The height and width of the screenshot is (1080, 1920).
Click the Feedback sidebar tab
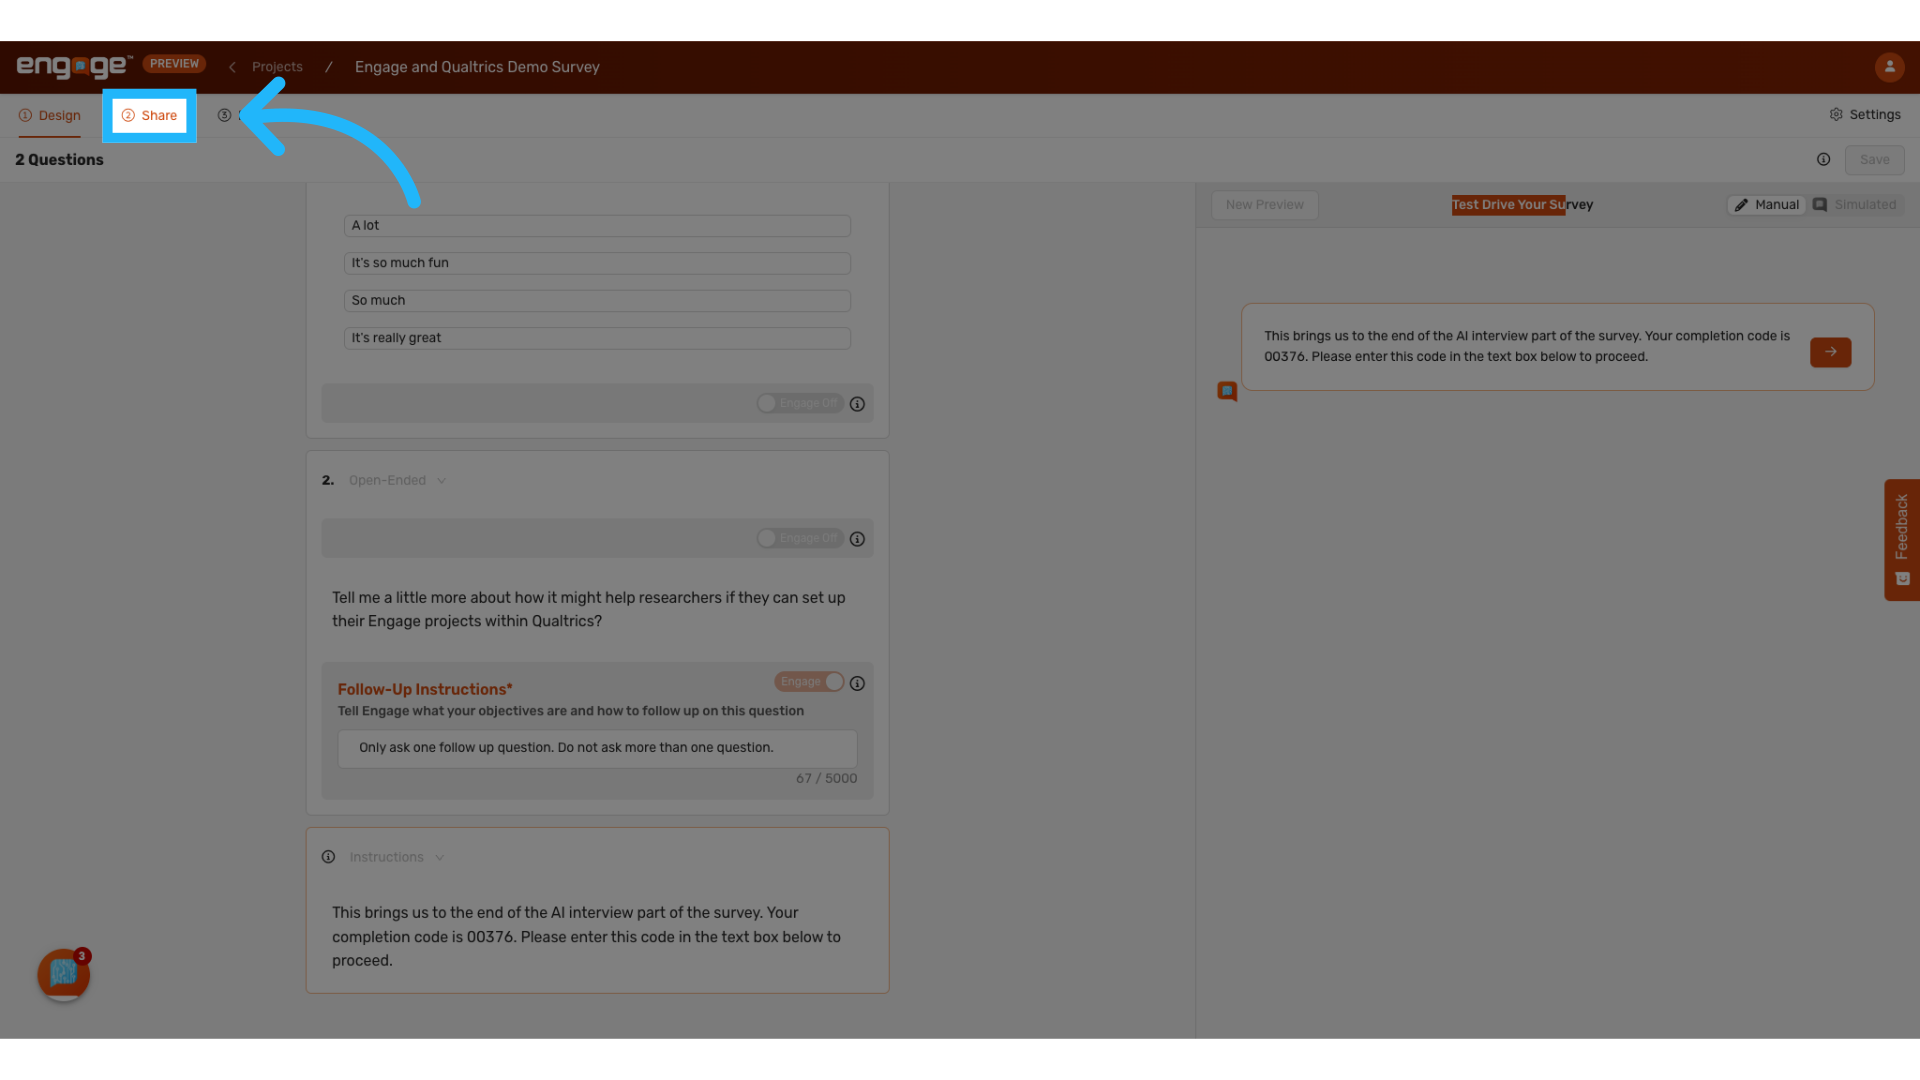point(1902,540)
